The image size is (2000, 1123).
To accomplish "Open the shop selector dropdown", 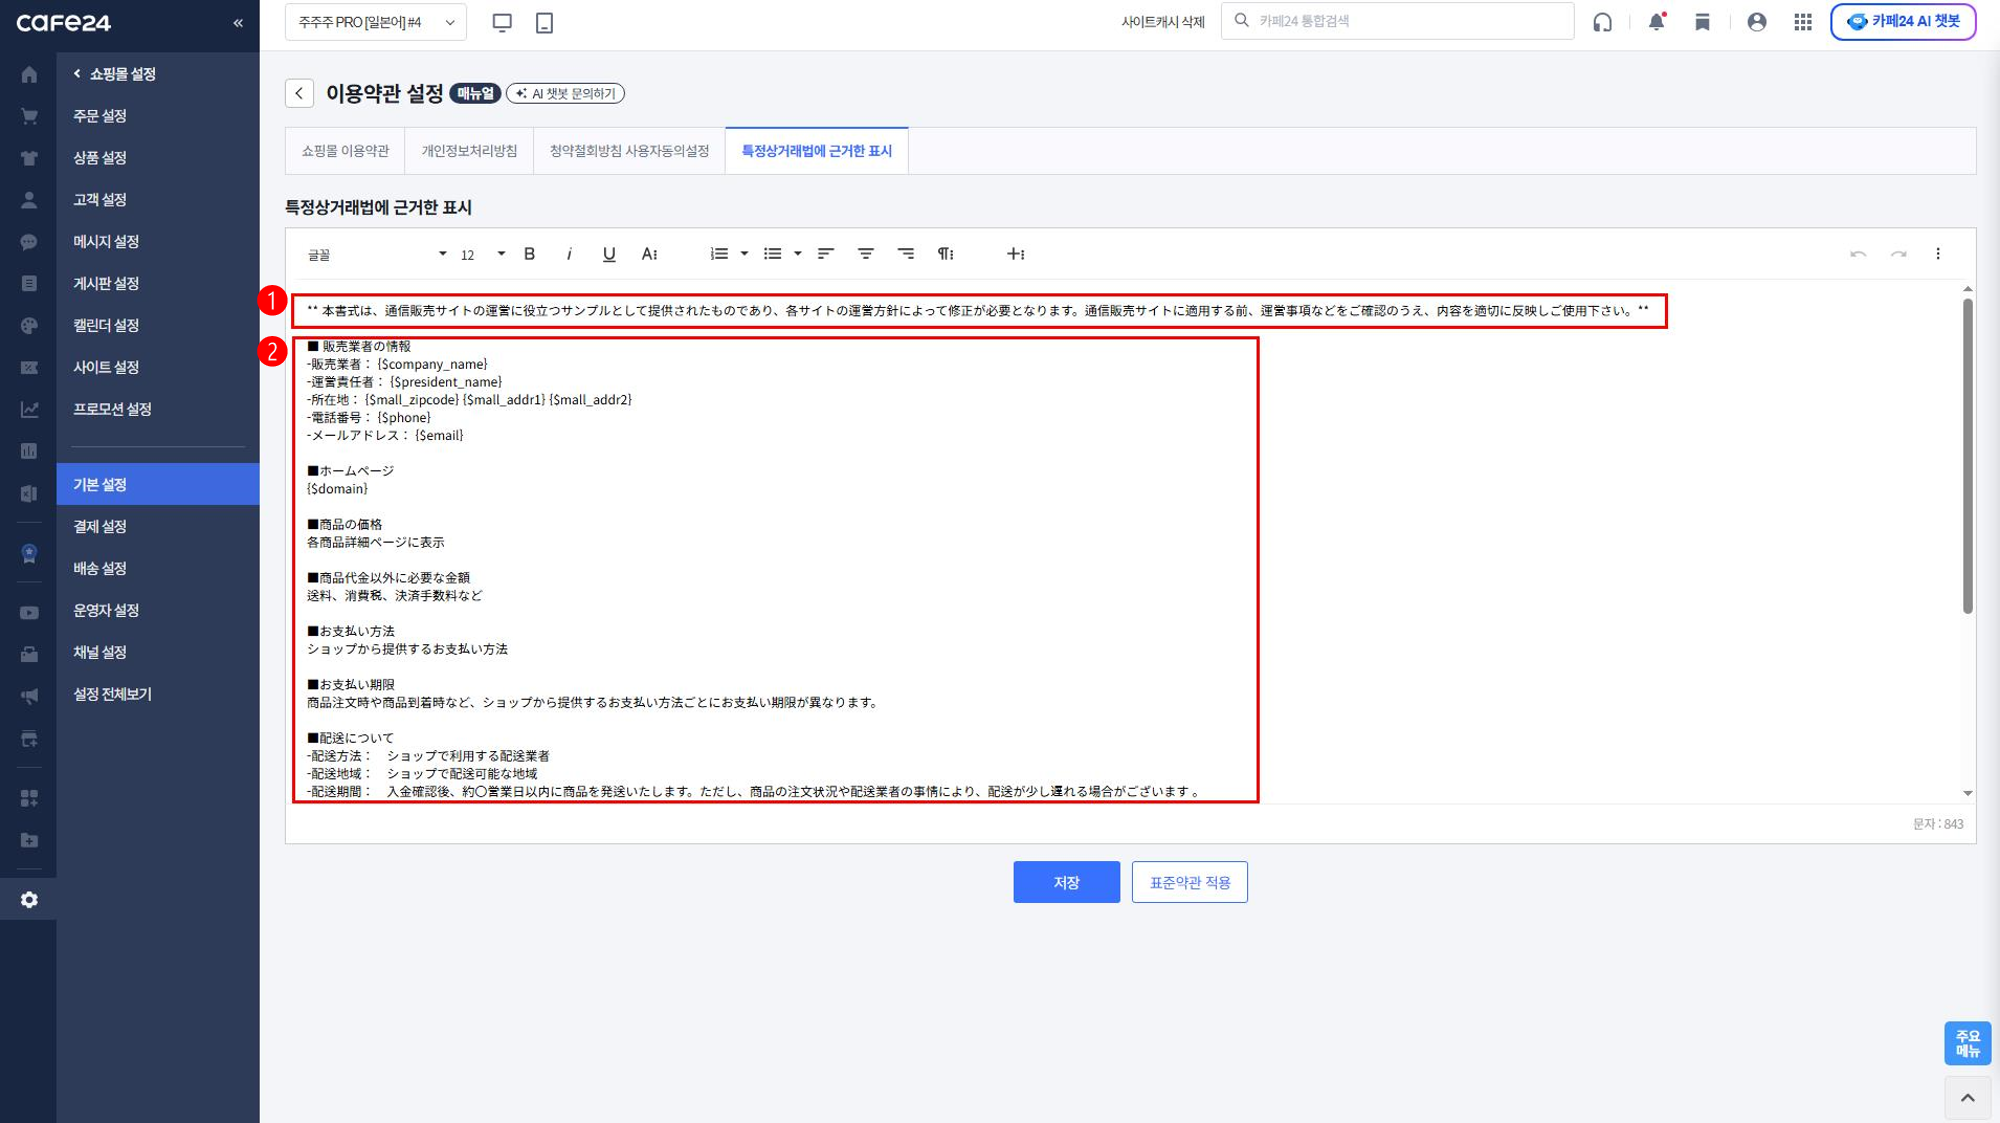I will coord(376,22).
